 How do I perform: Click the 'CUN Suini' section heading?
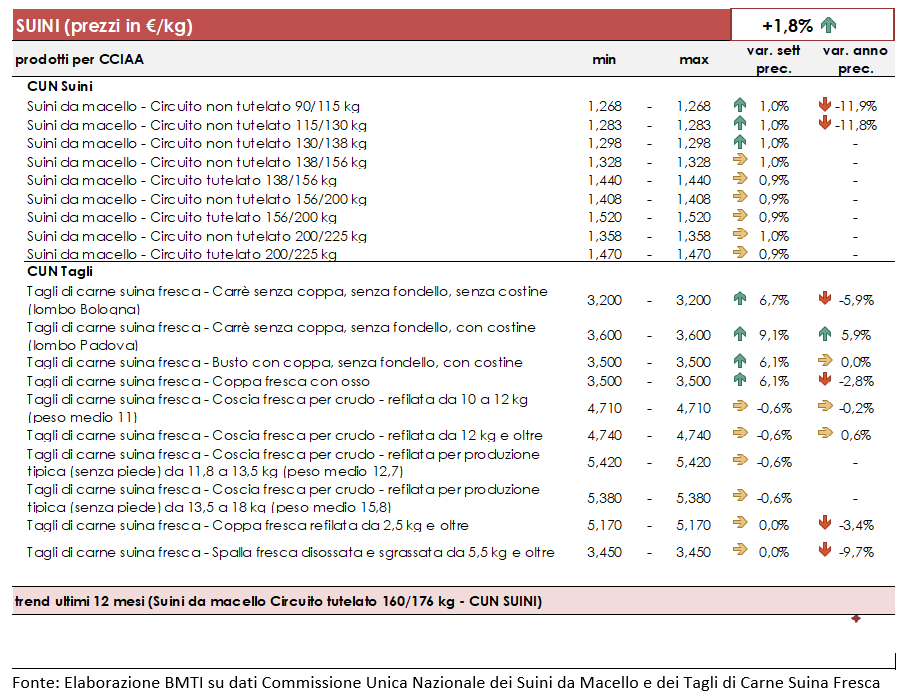click(60, 86)
